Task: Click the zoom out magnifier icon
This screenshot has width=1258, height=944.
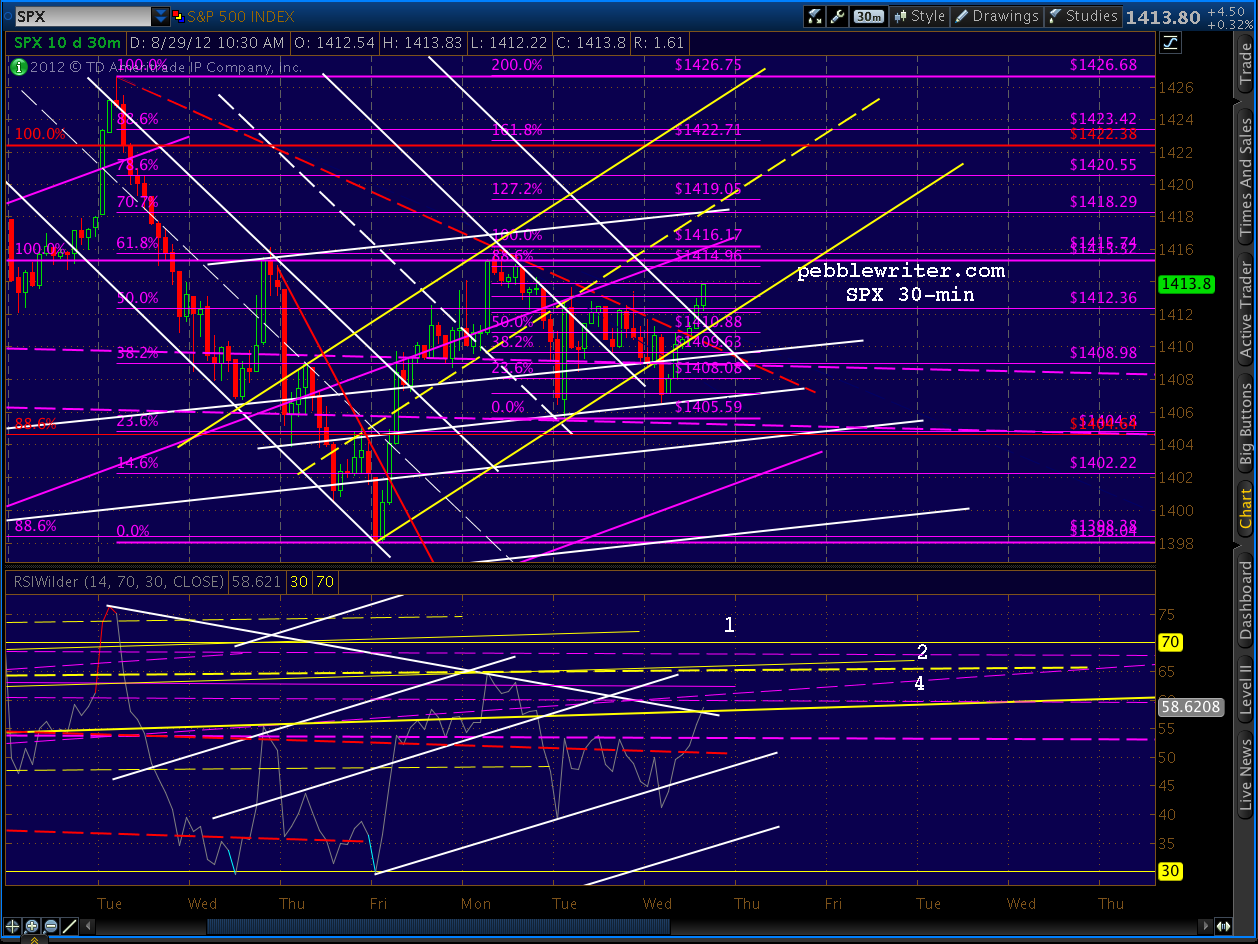Action: point(50,925)
